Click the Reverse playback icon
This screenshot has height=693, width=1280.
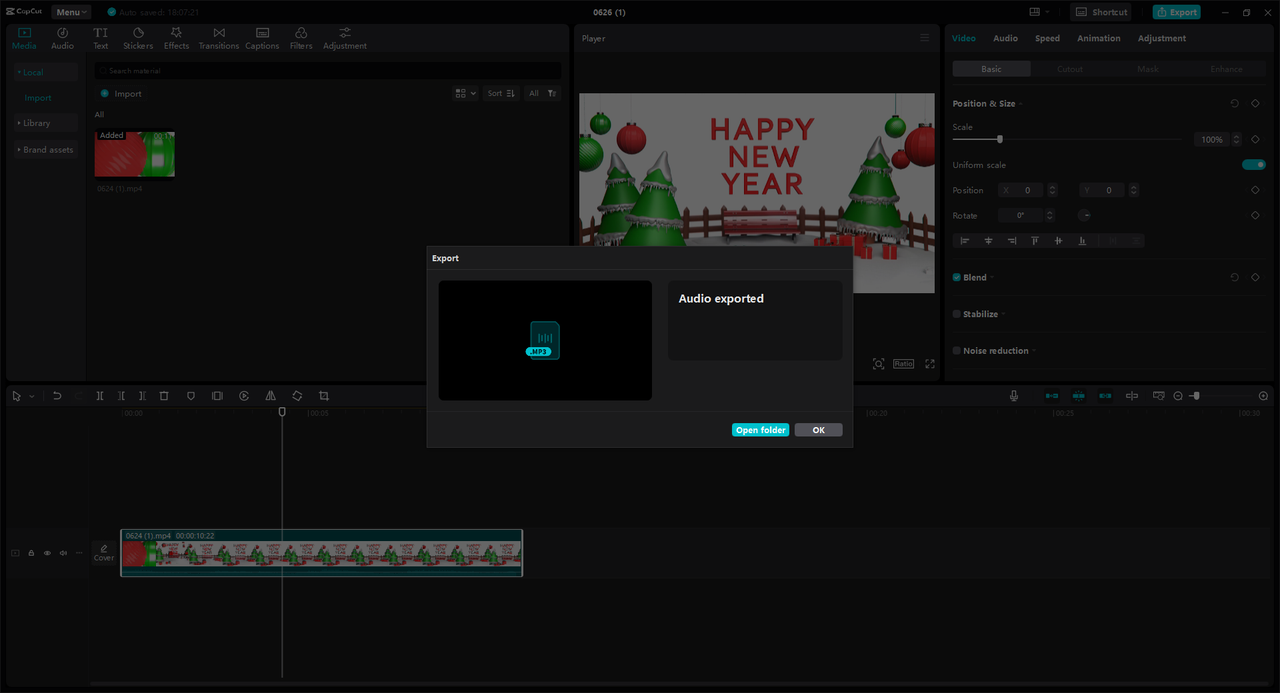(x=244, y=396)
